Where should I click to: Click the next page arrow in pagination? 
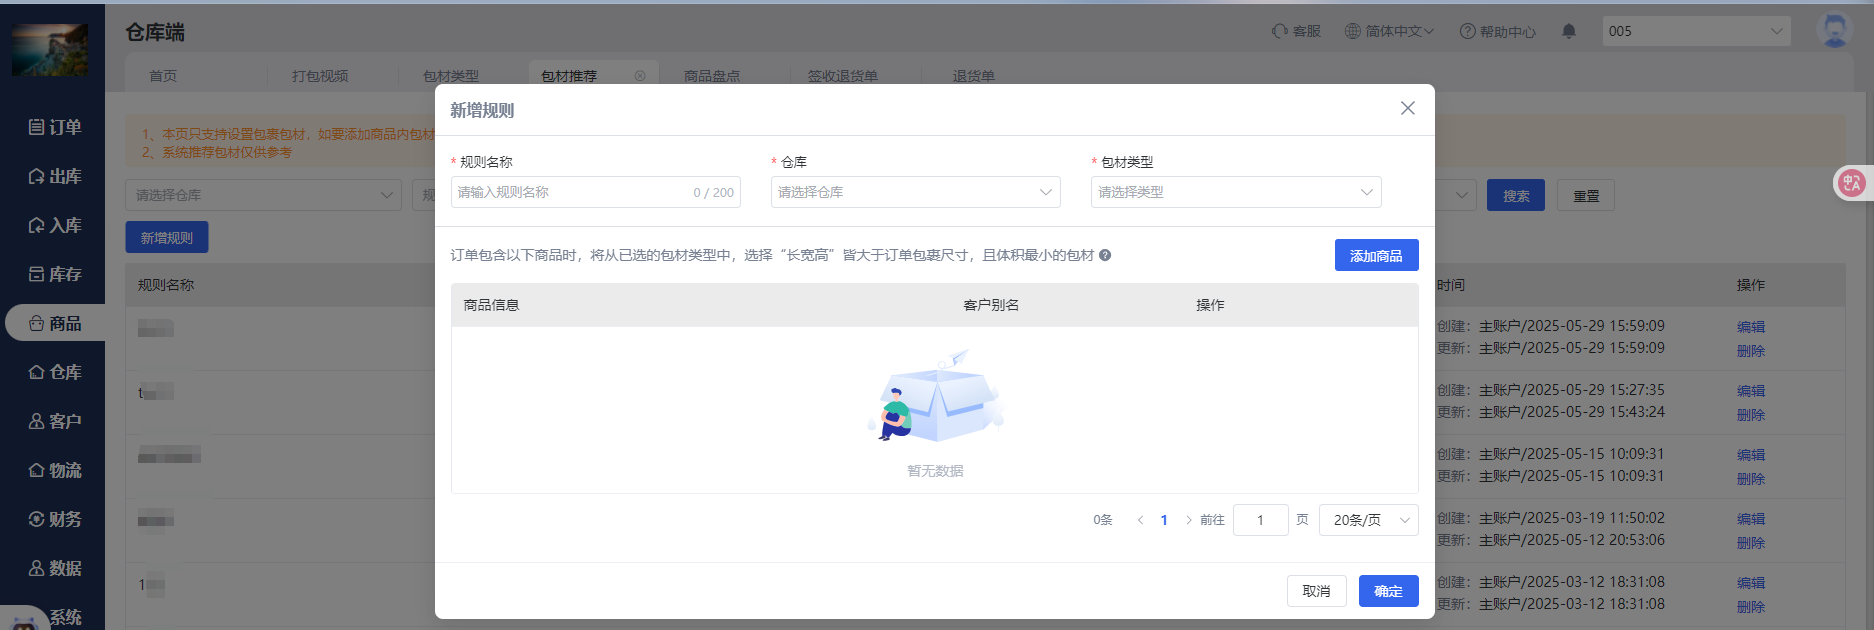click(1188, 520)
